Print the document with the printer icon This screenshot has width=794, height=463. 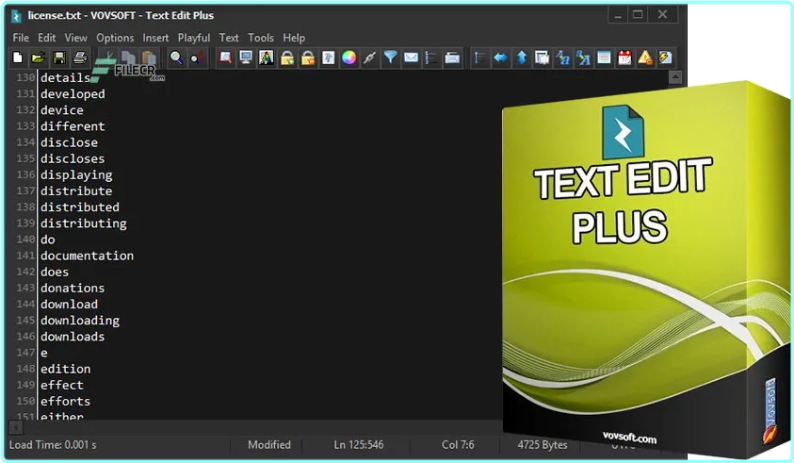pyautogui.click(x=80, y=58)
